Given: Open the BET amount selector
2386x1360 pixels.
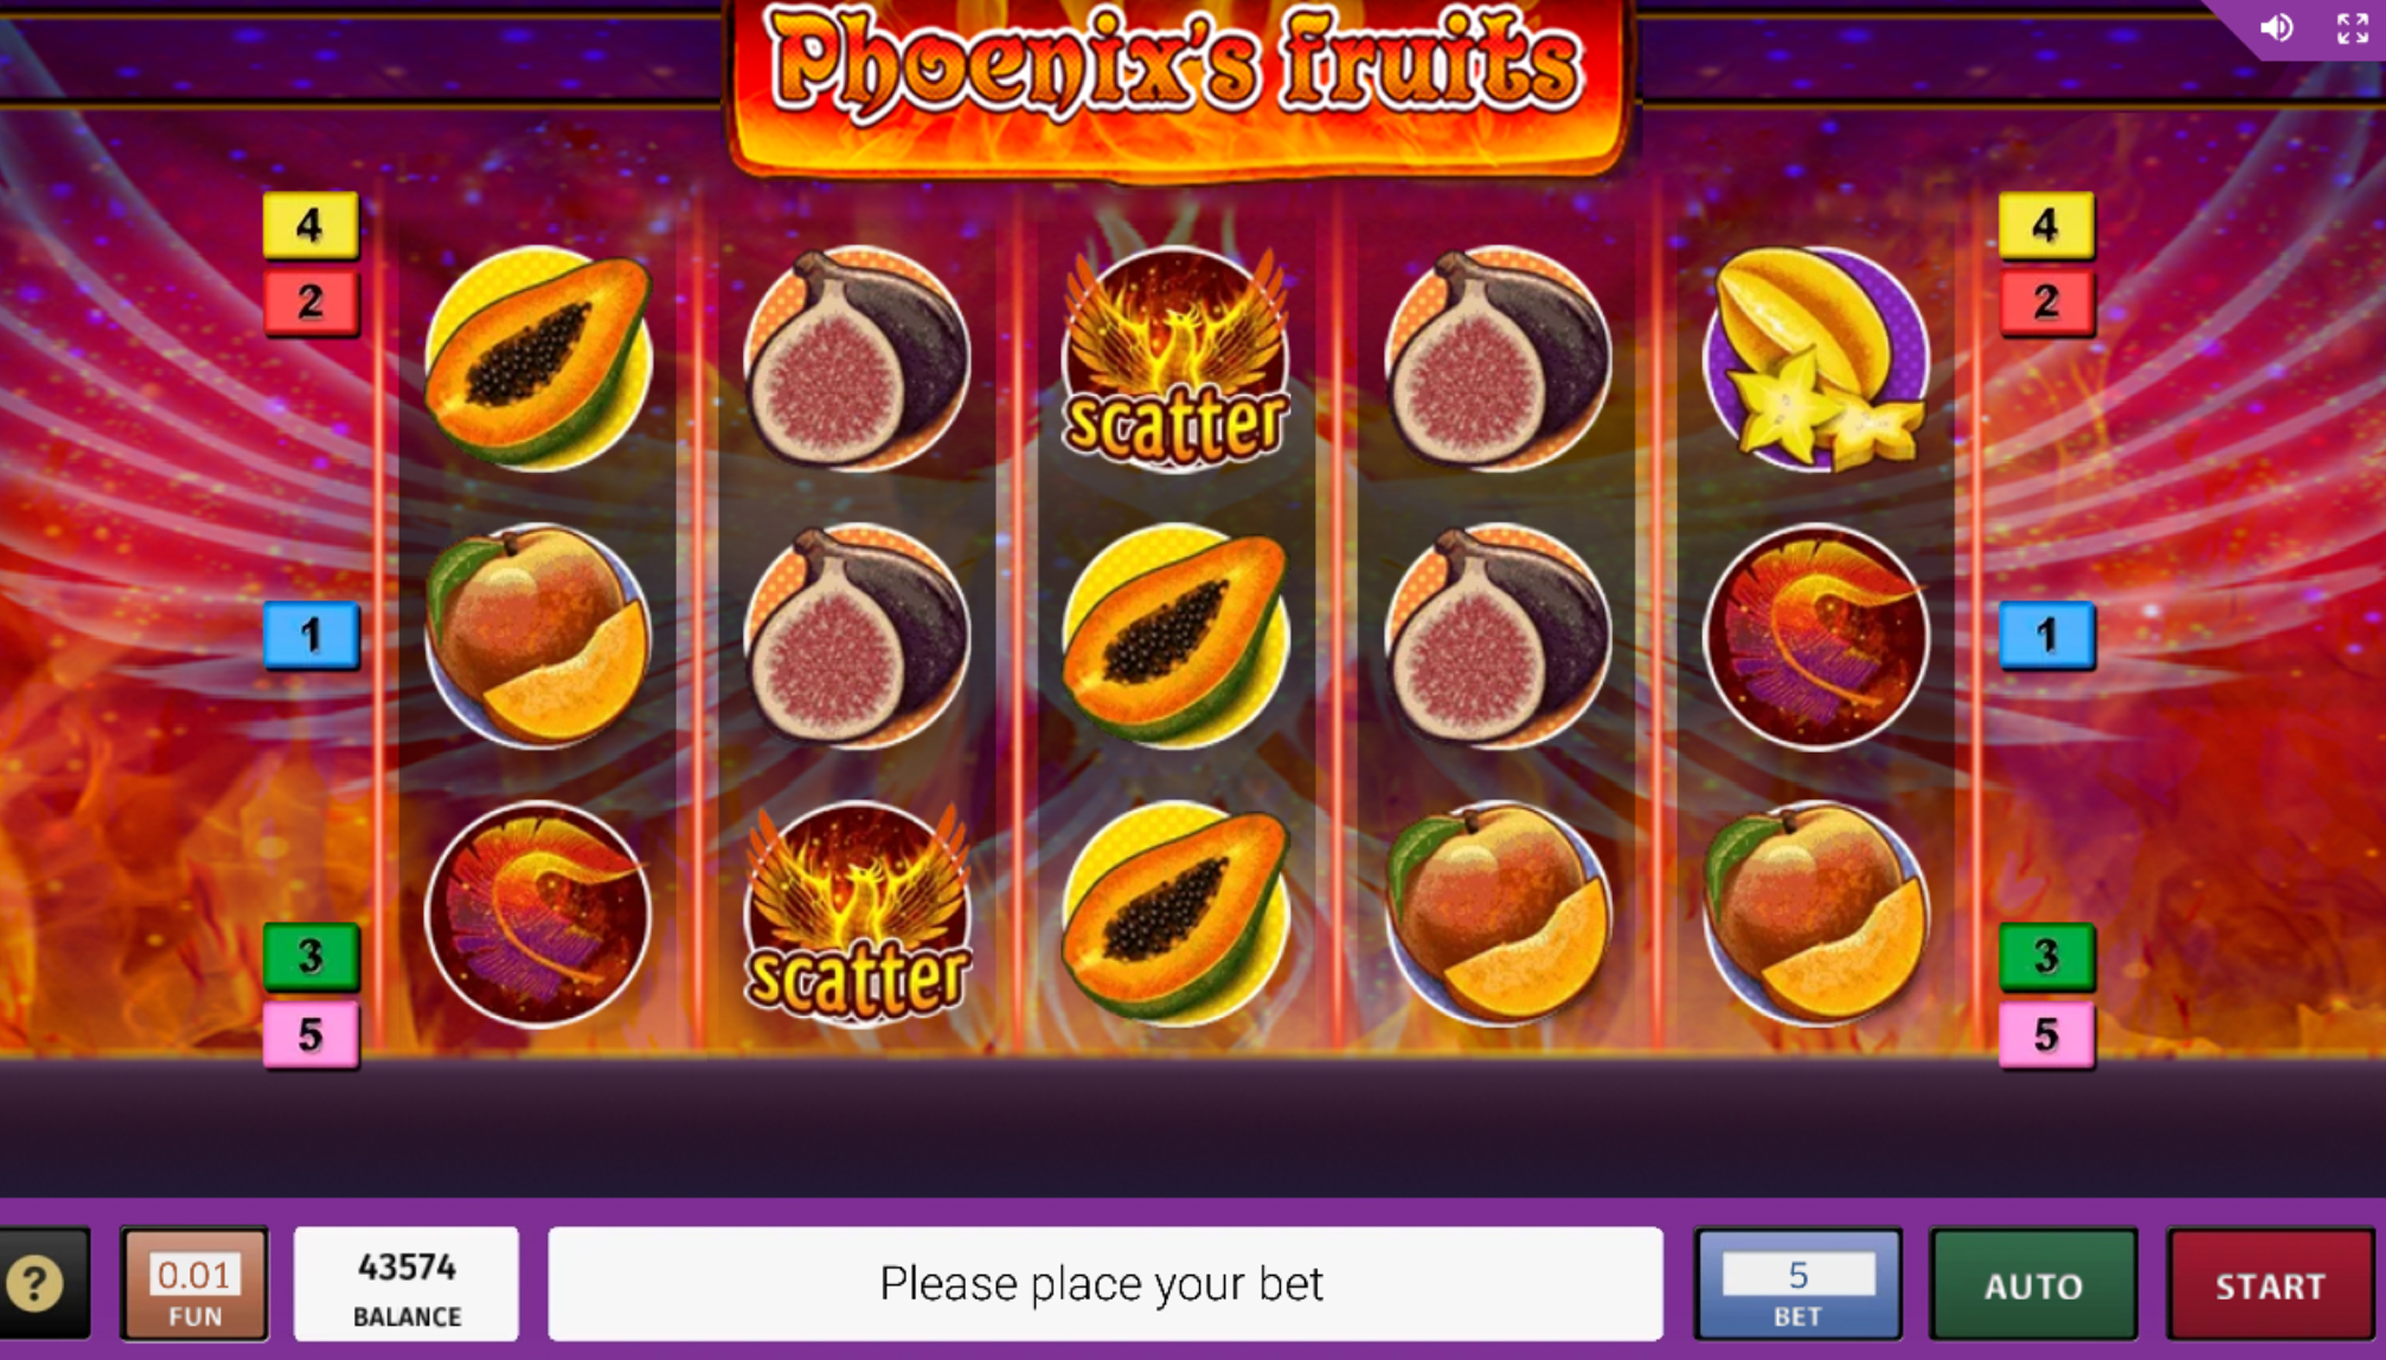Looking at the screenshot, I should coord(1797,1285).
